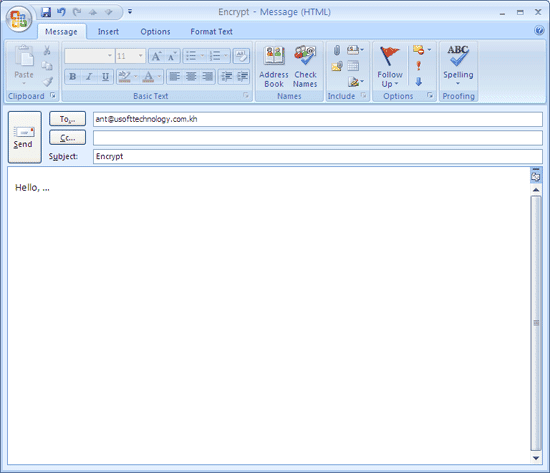550x473 pixels.
Task: Open the font size dropdown
Action: pos(140,56)
